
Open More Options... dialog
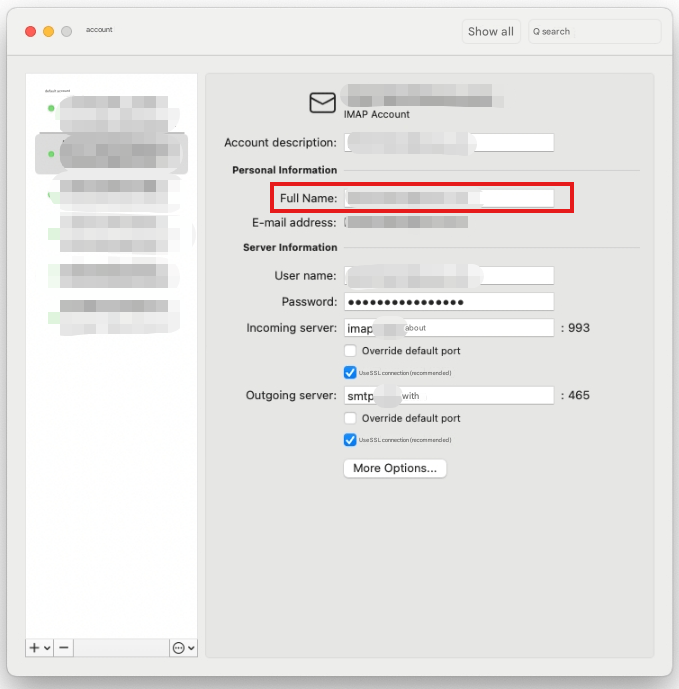point(395,468)
